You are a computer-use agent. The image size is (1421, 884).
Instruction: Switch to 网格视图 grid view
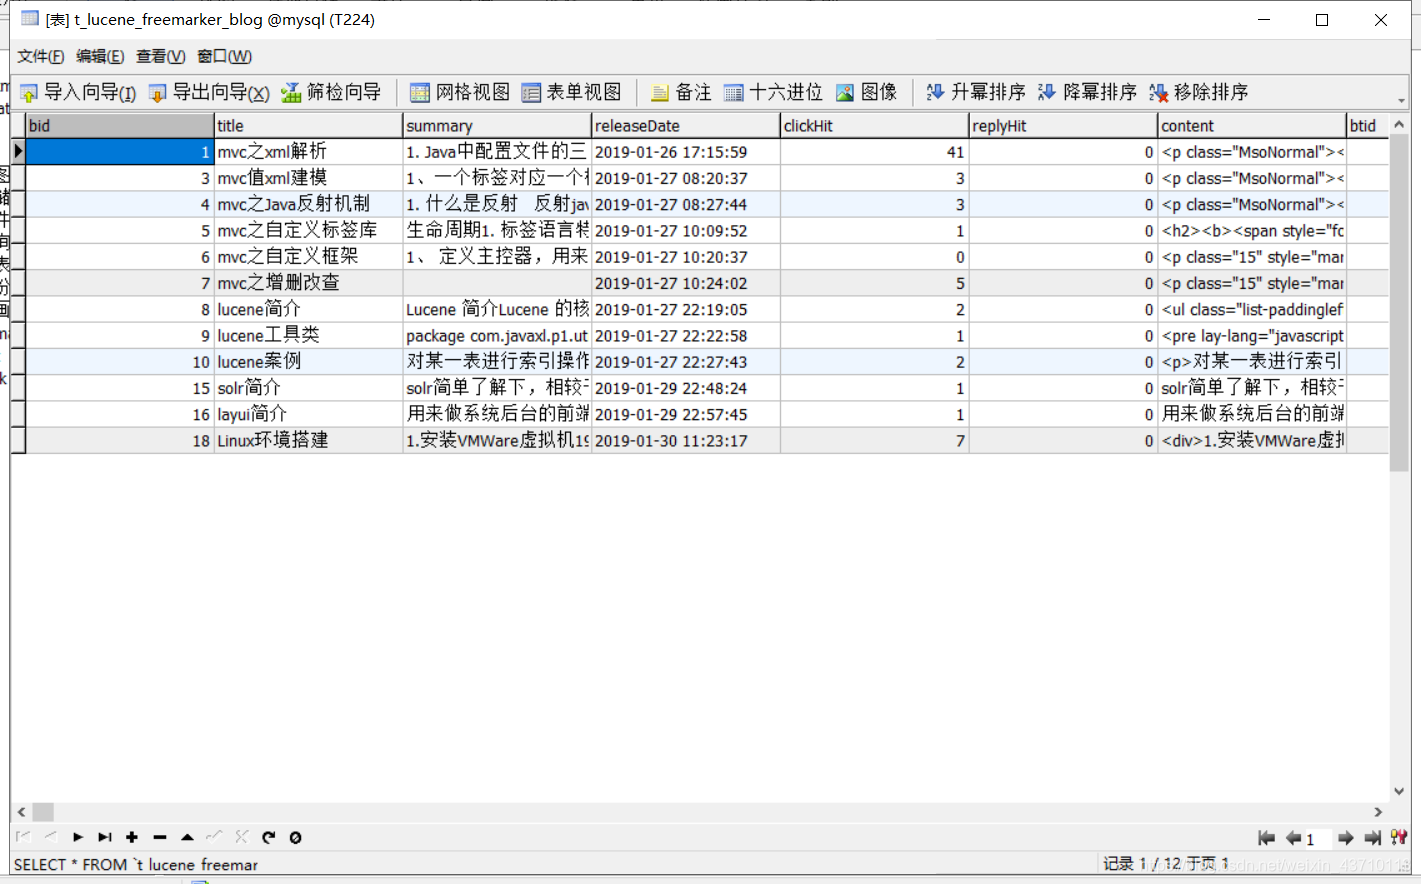point(460,93)
